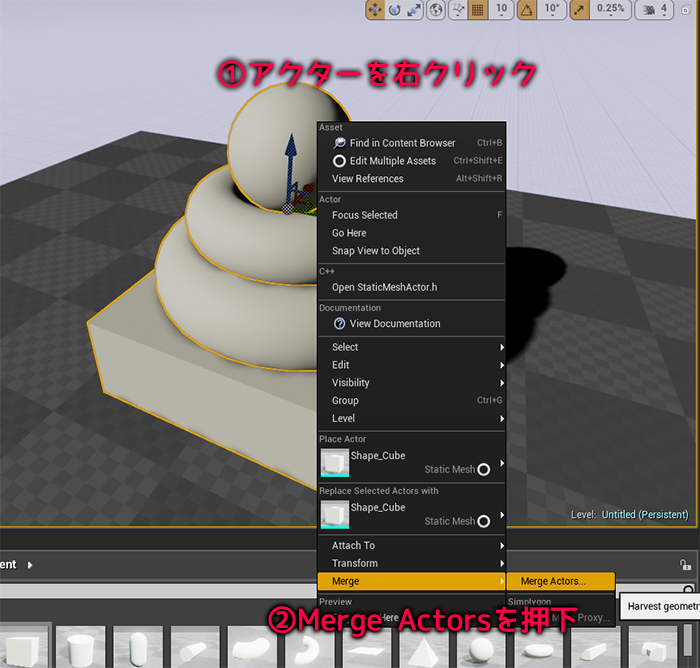
Task: Choose Find in Content Browser
Action: coord(411,143)
